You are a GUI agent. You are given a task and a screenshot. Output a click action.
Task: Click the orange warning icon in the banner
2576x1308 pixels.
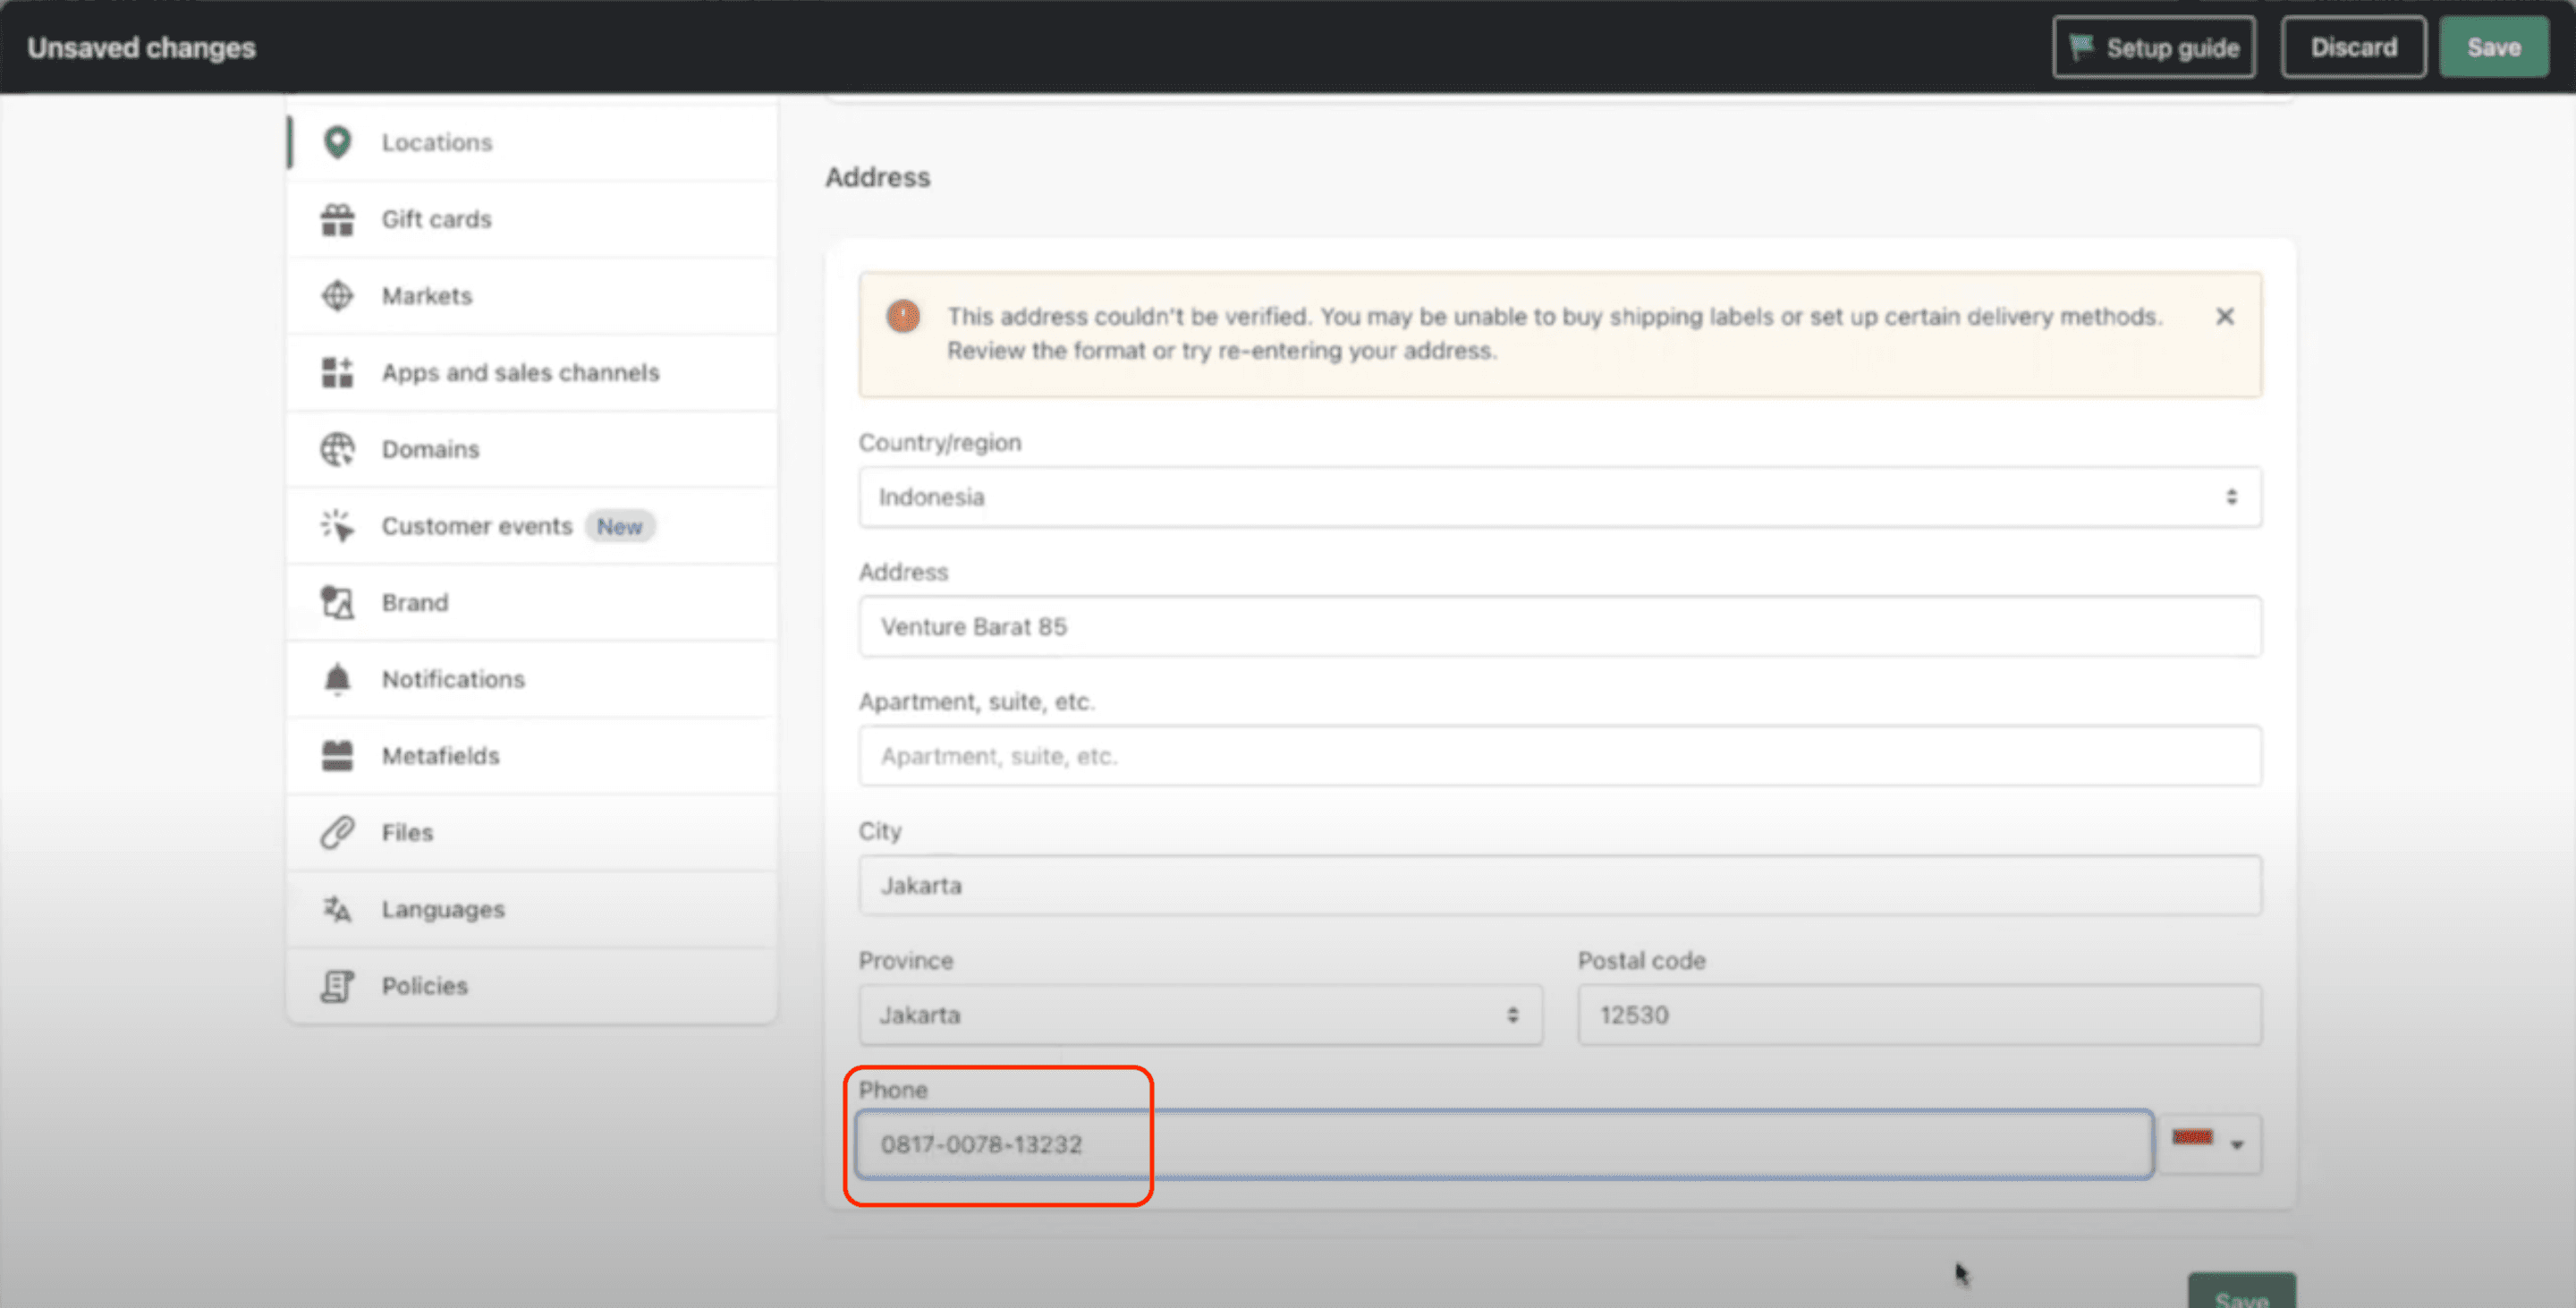pyautogui.click(x=903, y=316)
